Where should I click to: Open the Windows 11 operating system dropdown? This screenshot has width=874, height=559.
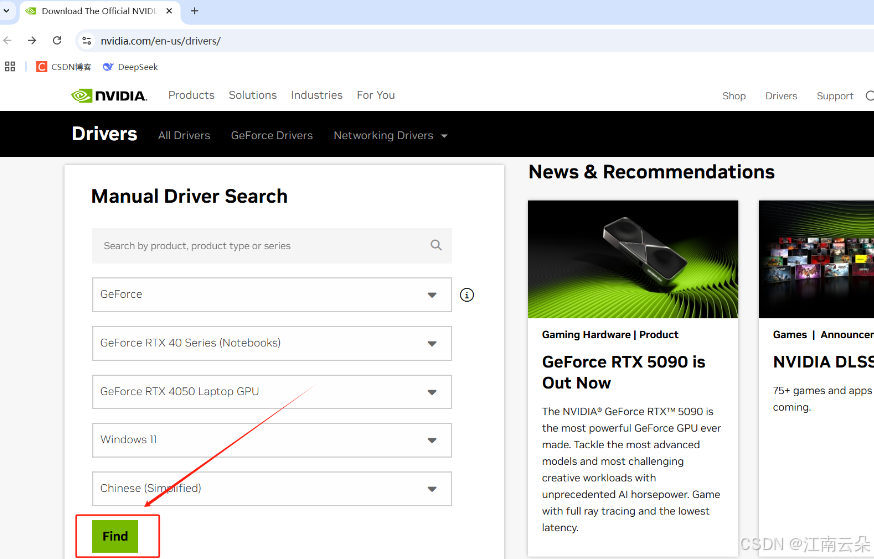[271, 440]
